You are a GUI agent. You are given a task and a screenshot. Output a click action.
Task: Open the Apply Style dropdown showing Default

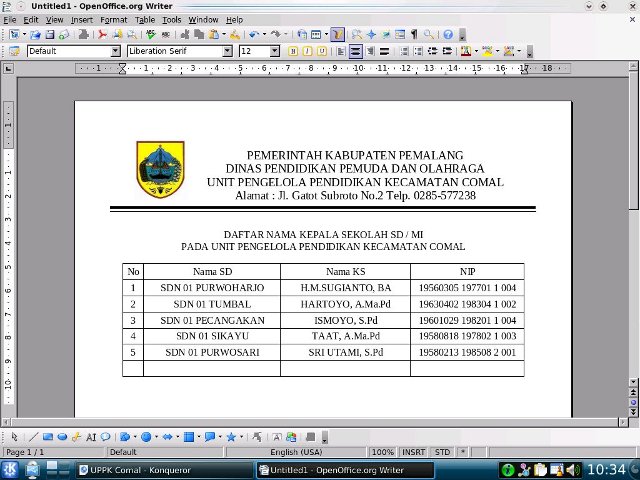tap(116, 51)
